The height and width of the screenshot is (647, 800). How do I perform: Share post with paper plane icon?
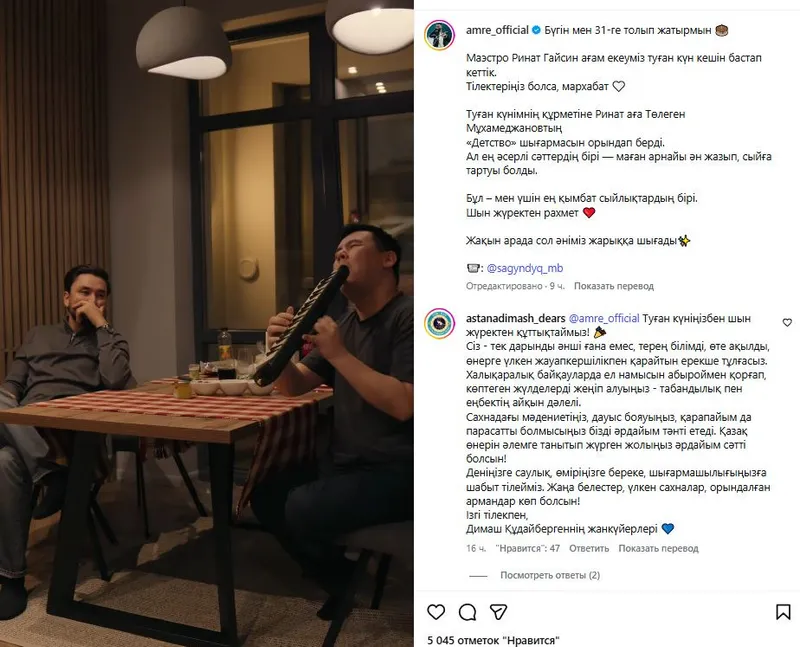coord(498,611)
